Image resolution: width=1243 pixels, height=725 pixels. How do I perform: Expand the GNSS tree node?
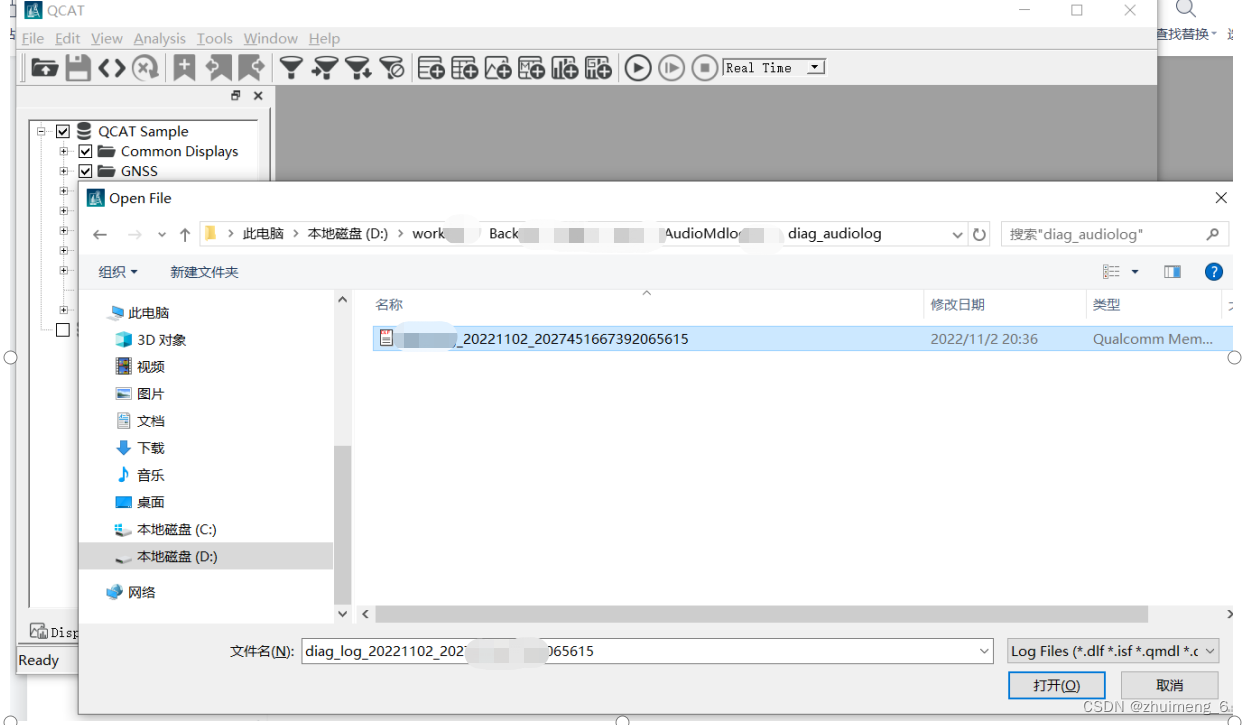(64, 171)
